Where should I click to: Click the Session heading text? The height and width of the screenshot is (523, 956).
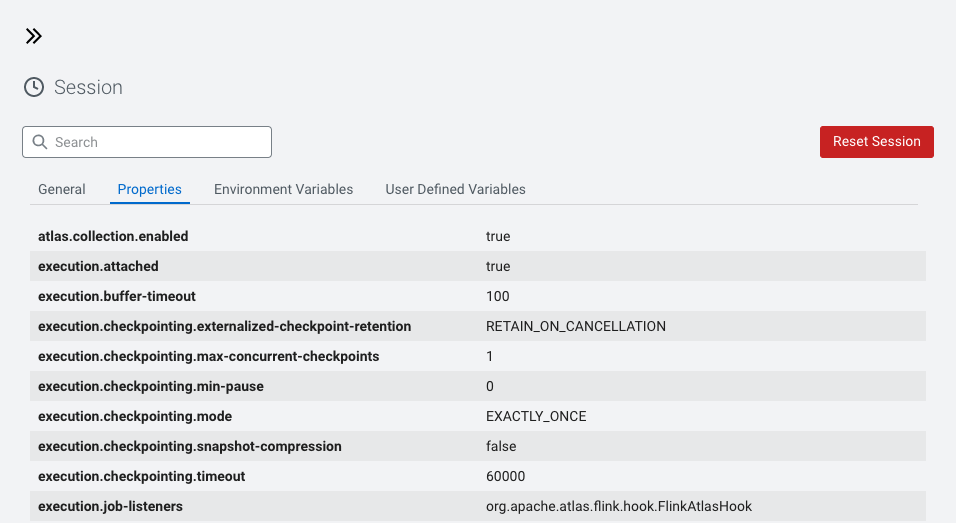88,87
